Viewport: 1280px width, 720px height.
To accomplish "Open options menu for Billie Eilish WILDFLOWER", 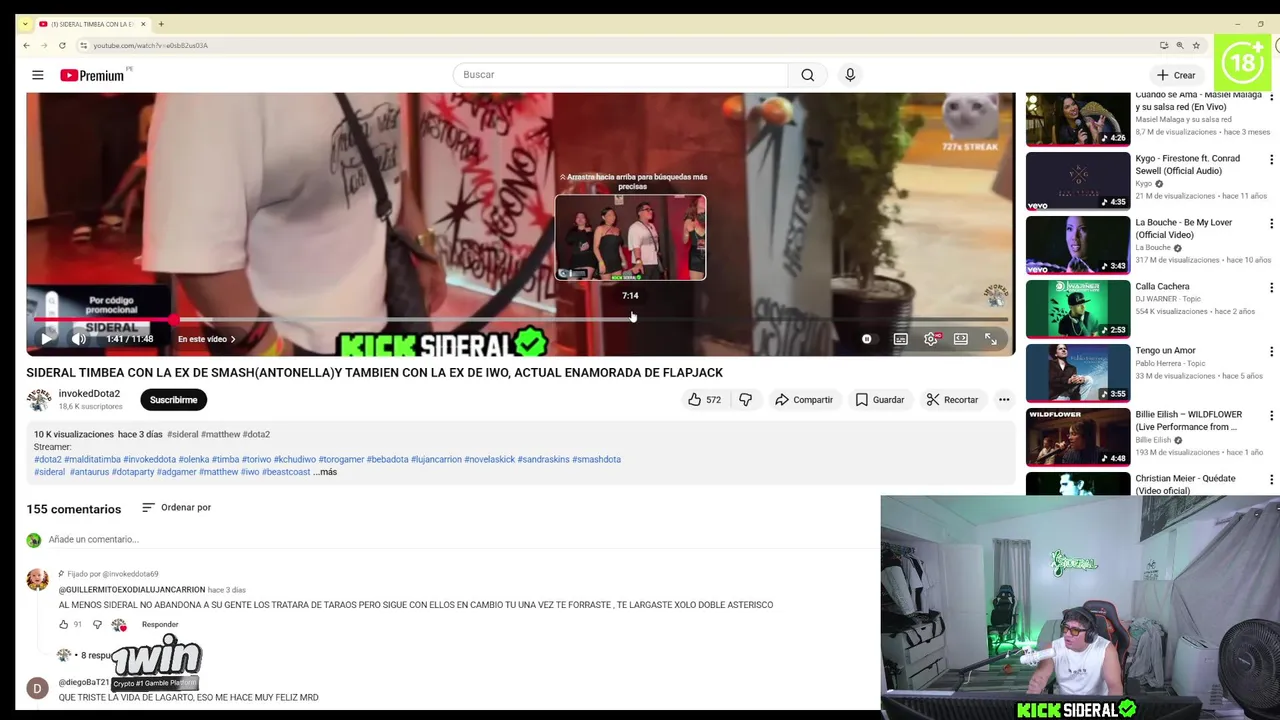I will pos(1271,416).
